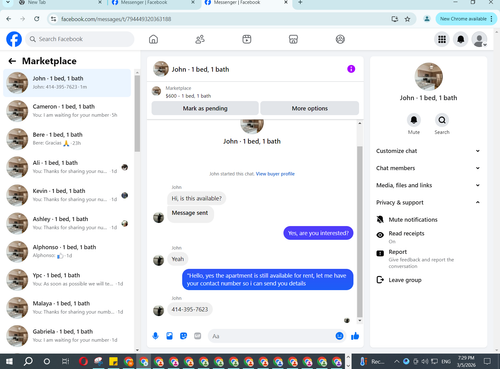Screen dimensions: 500x369
Task: Click More options button
Action: click(x=310, y=108)
